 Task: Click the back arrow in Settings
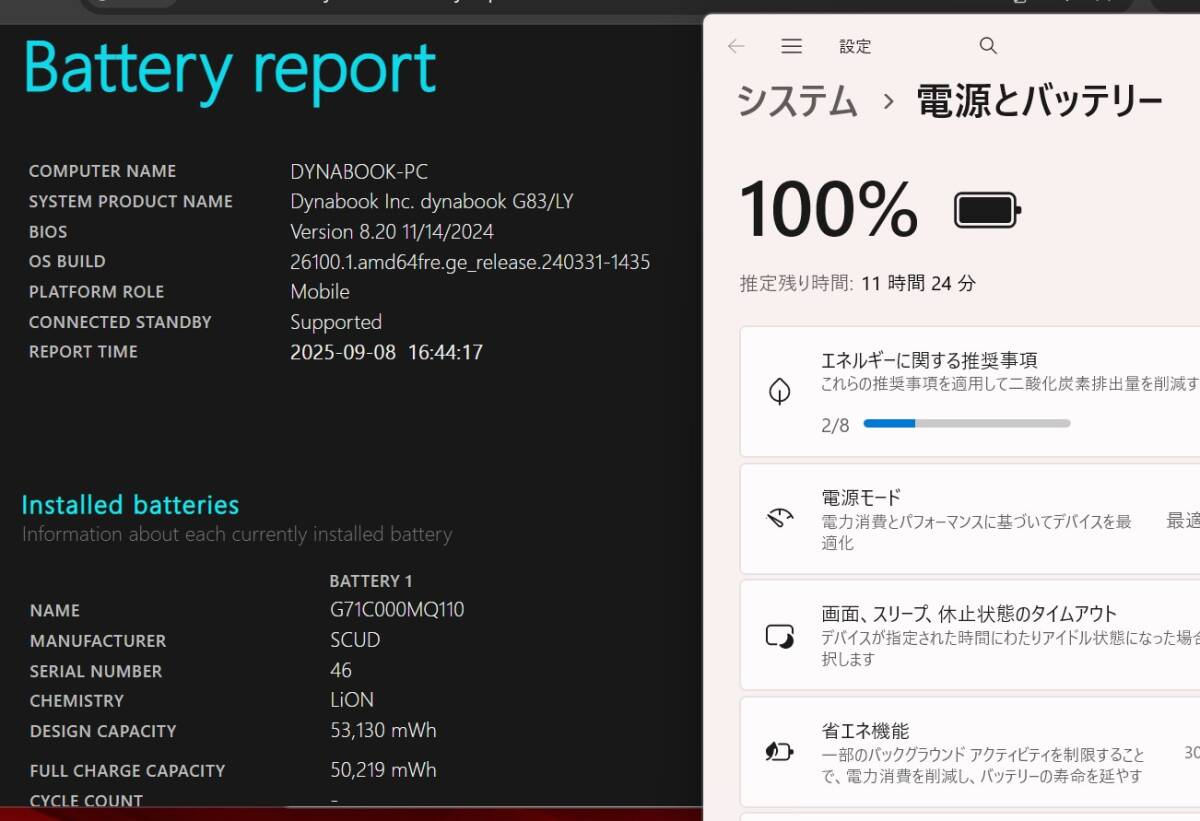(737, 46)
